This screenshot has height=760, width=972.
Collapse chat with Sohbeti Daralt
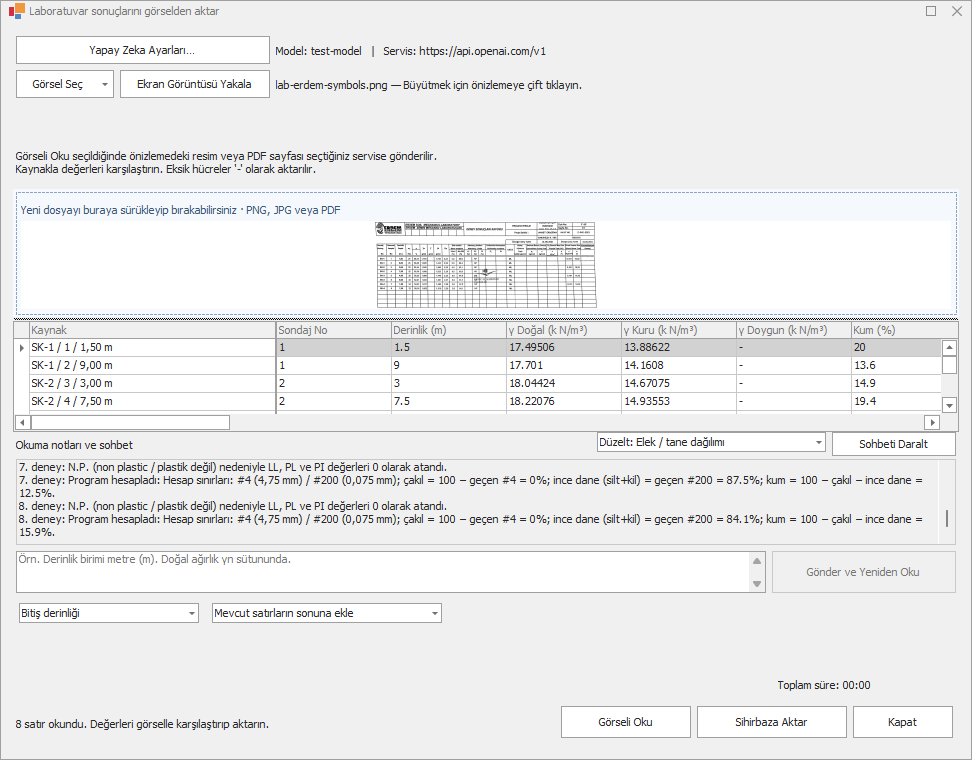pos(893,444)
